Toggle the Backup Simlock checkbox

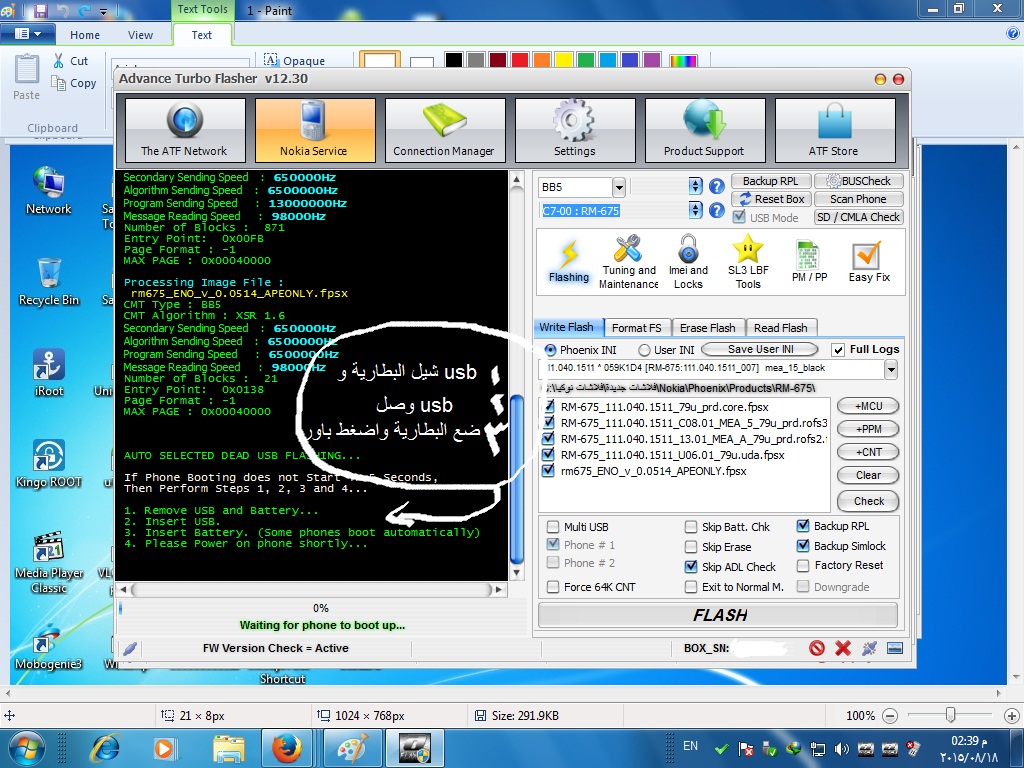[803, 546]
